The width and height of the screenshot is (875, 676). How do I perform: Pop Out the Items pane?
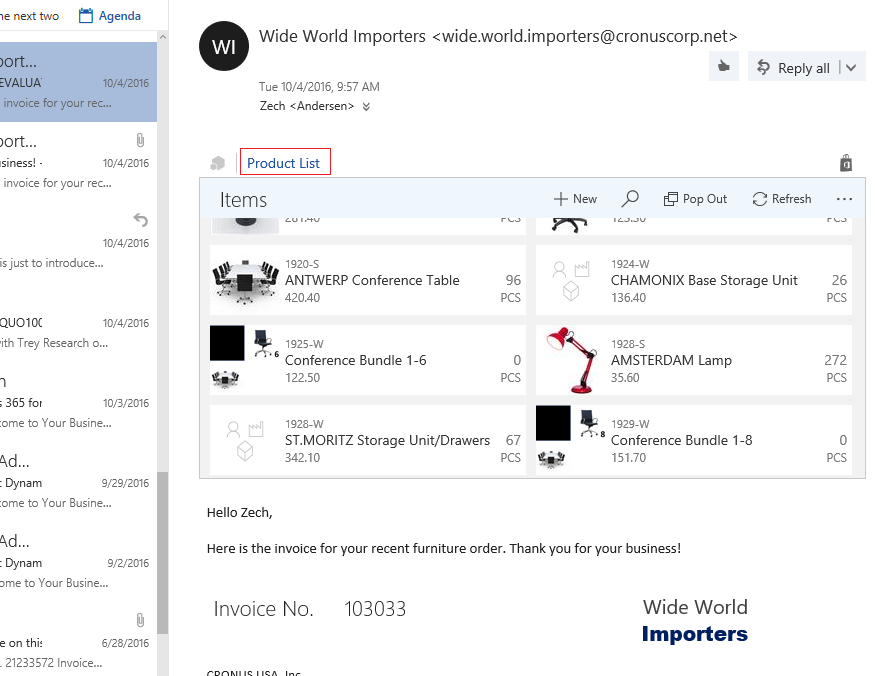tap(696, 199)
